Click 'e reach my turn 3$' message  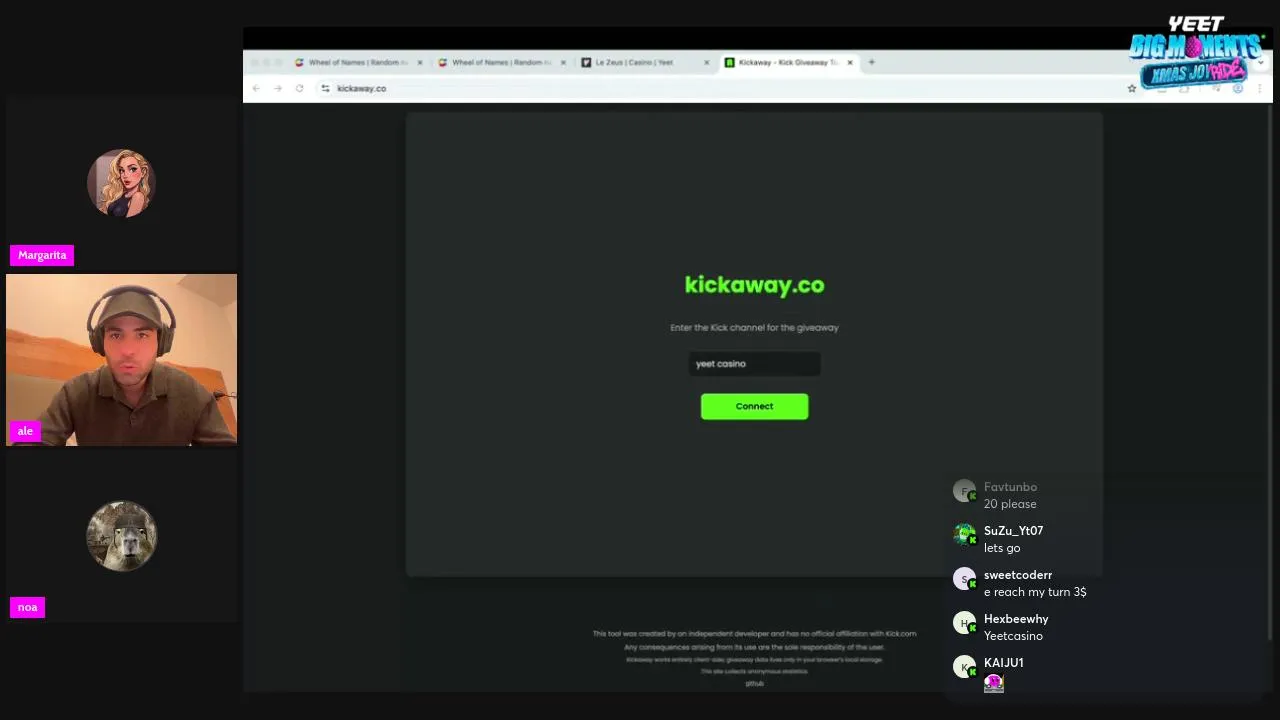[1035, 592]
